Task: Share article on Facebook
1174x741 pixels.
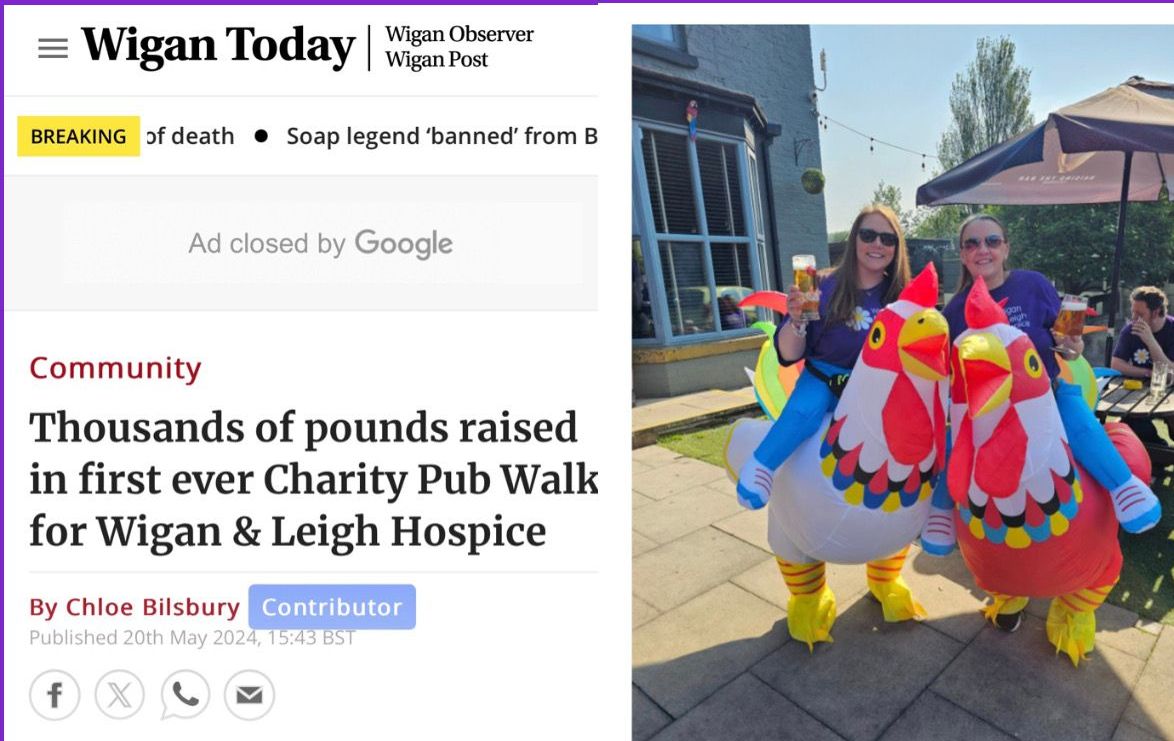Action: click(x=55, y=695)
